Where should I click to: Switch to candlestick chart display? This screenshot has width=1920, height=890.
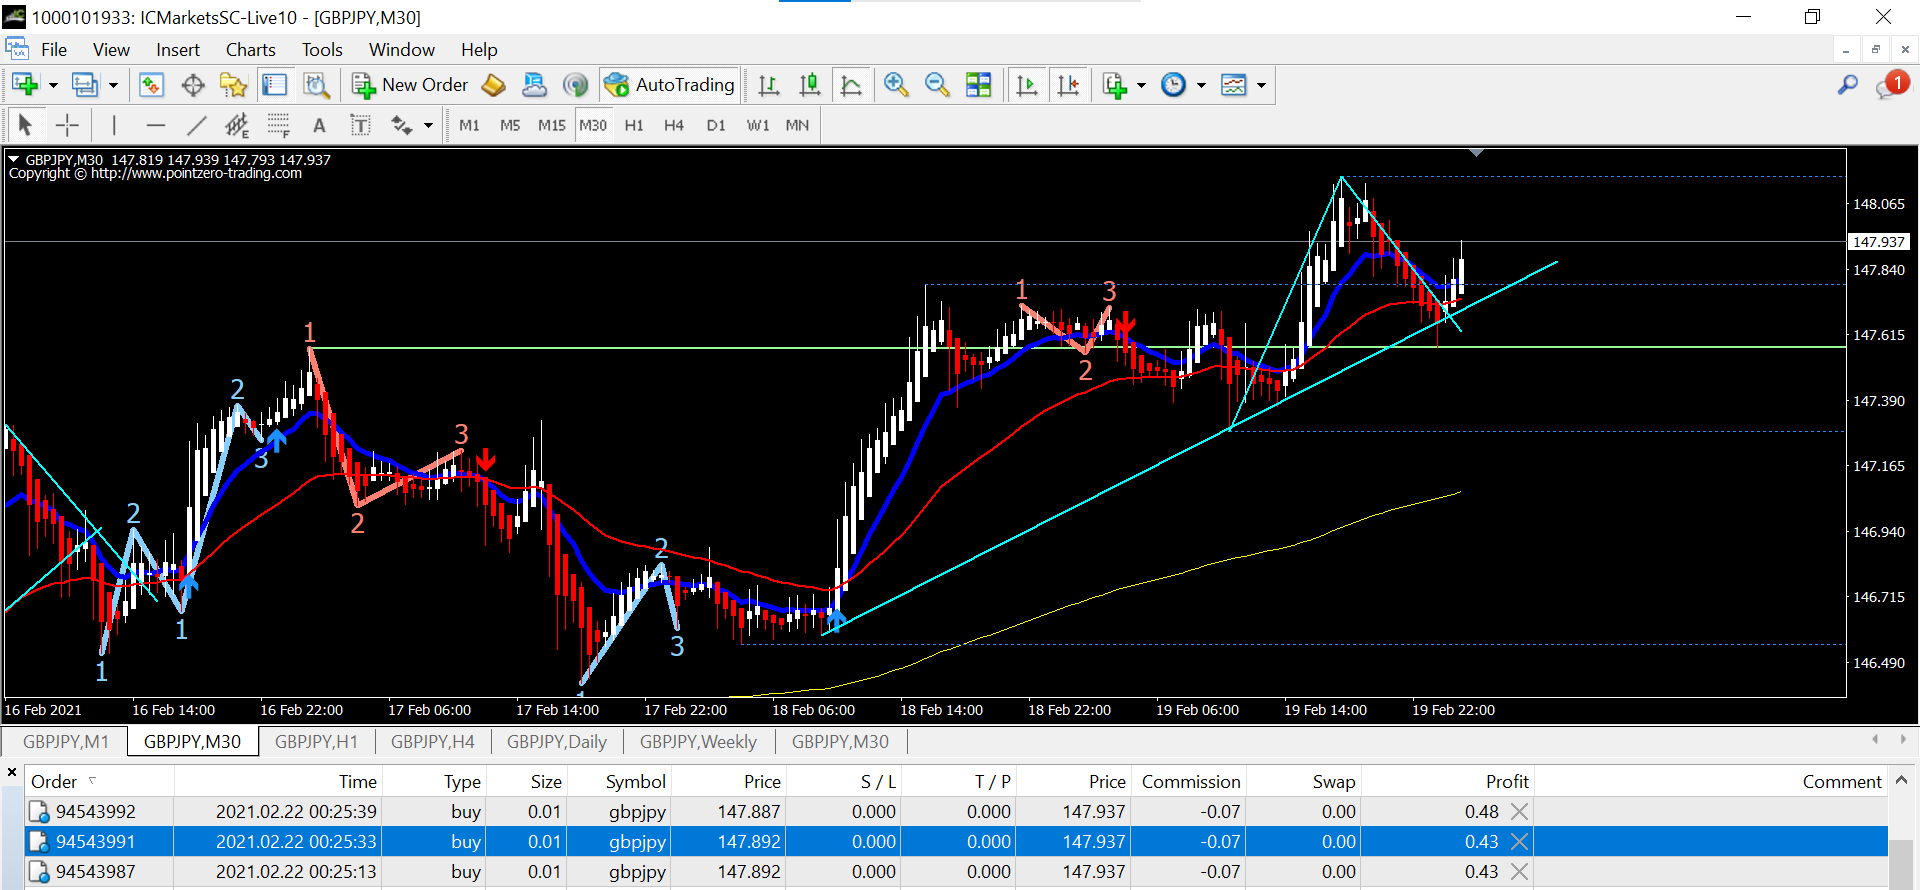click(810, 85)
